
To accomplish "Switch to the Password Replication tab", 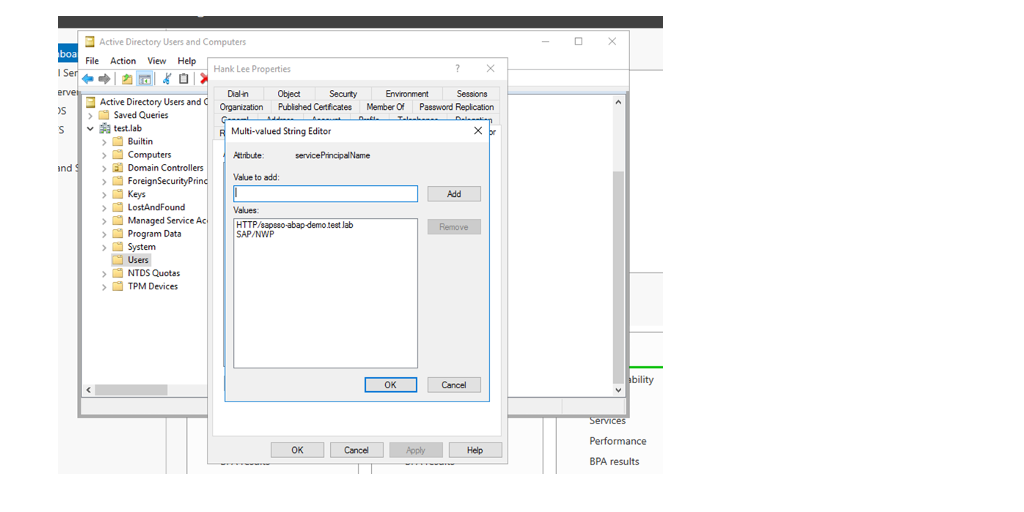I will coord(456,107).
